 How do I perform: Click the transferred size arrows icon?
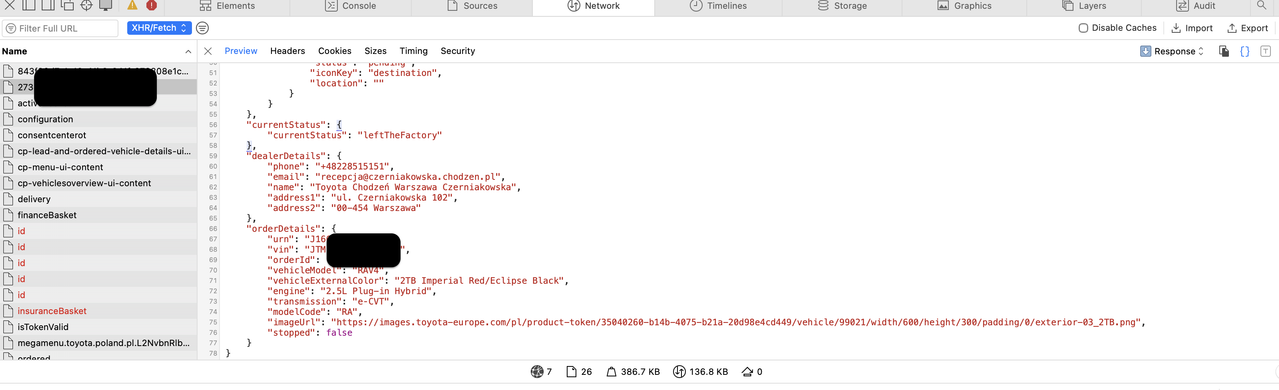680,372
